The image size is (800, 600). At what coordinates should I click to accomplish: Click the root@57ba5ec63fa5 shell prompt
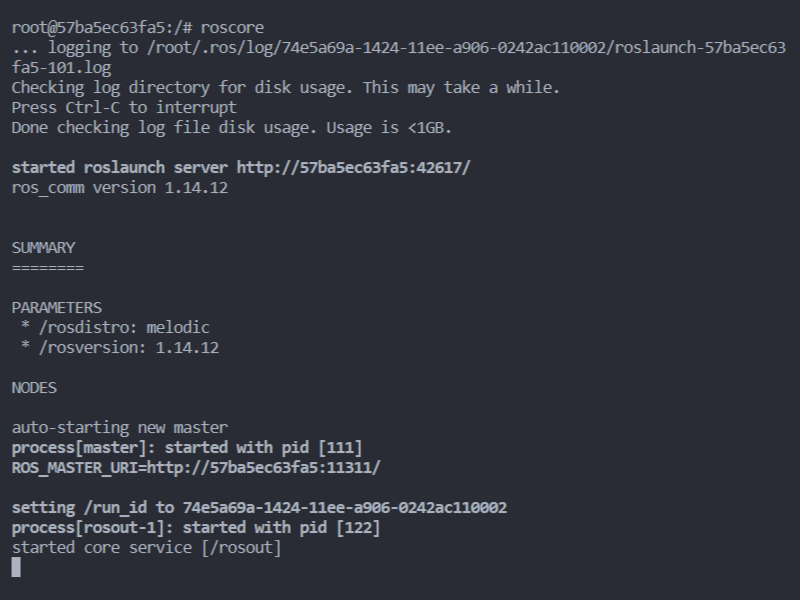tap(102, 28)
